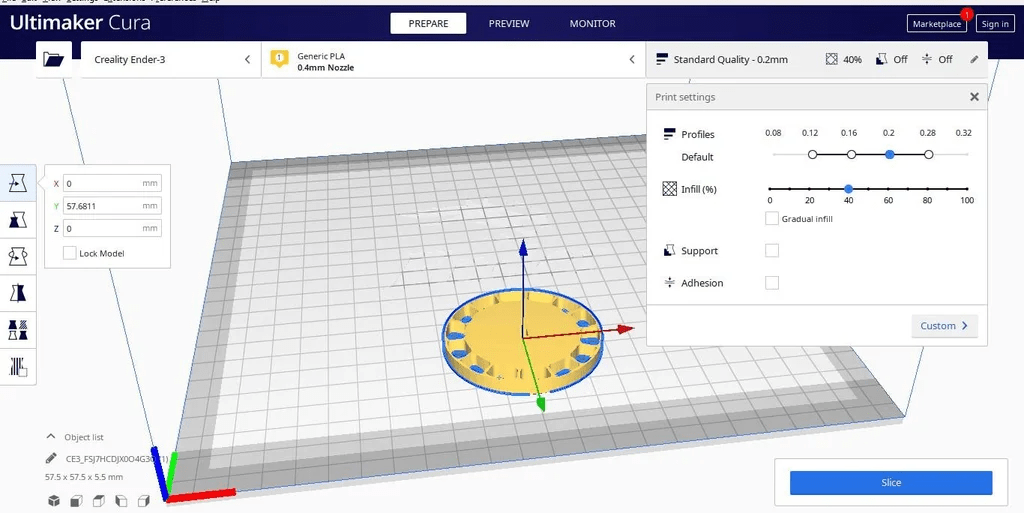1024x513 pixels.
Task: Open the Per Model Settings tool
Action: click(x=18, y=330)
